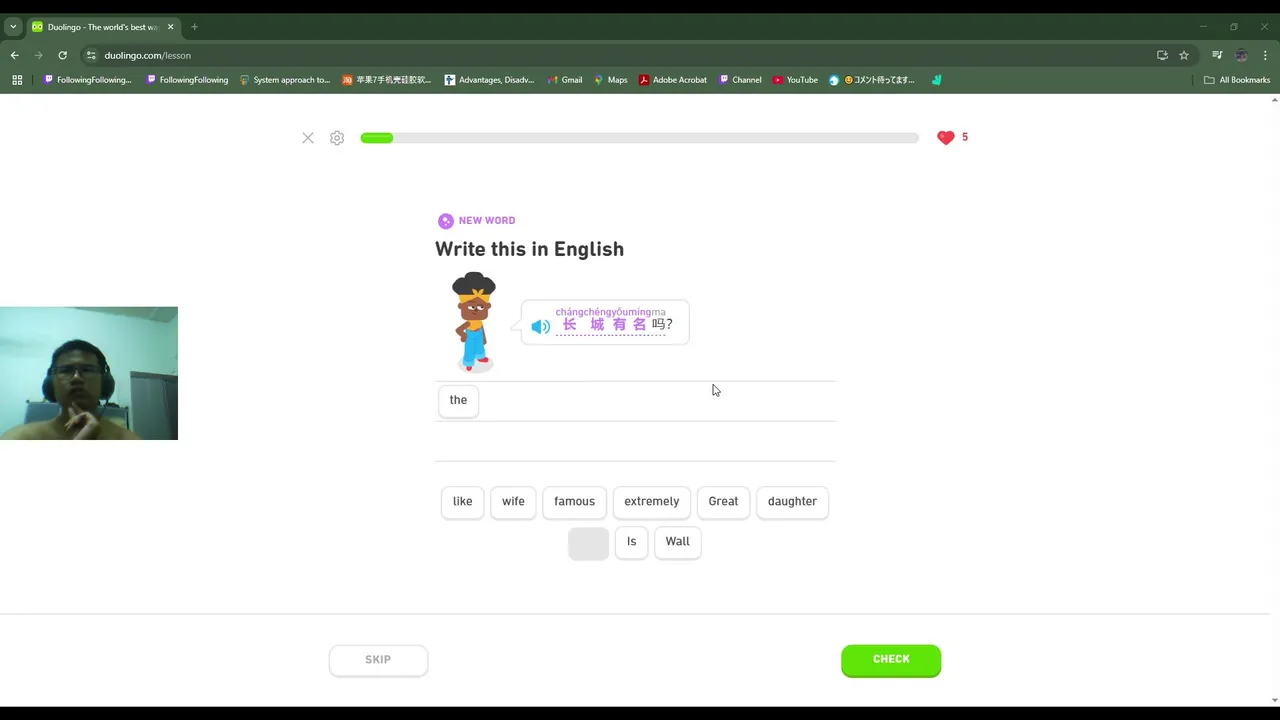The height and width of the screenshot is (720, 1280).
Task: Click the purple New Word badge icon
Action: (x=446, y=221)
